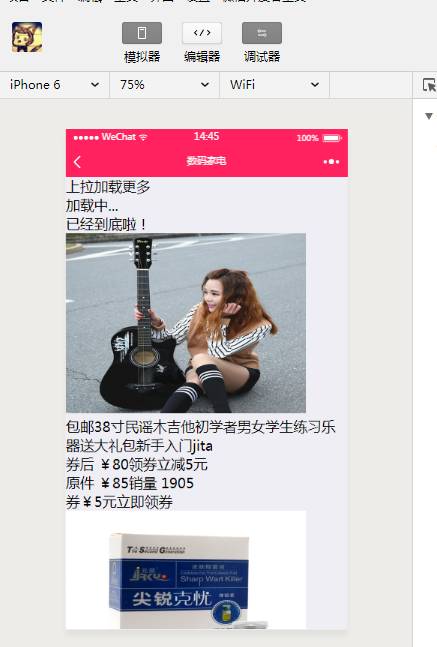This screenshot has height=647, width=437.
Task: Tap the back arrow in pink header
Action: [x=77, y=162]
